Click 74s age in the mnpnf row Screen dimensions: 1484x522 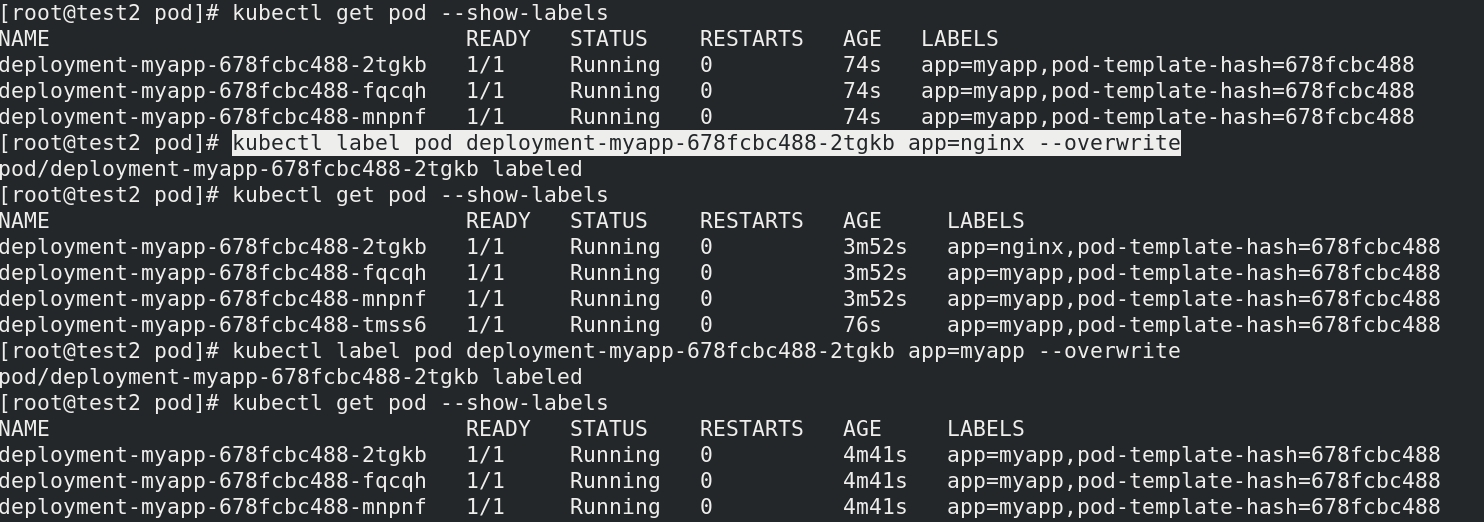click(x=862, y=117)
